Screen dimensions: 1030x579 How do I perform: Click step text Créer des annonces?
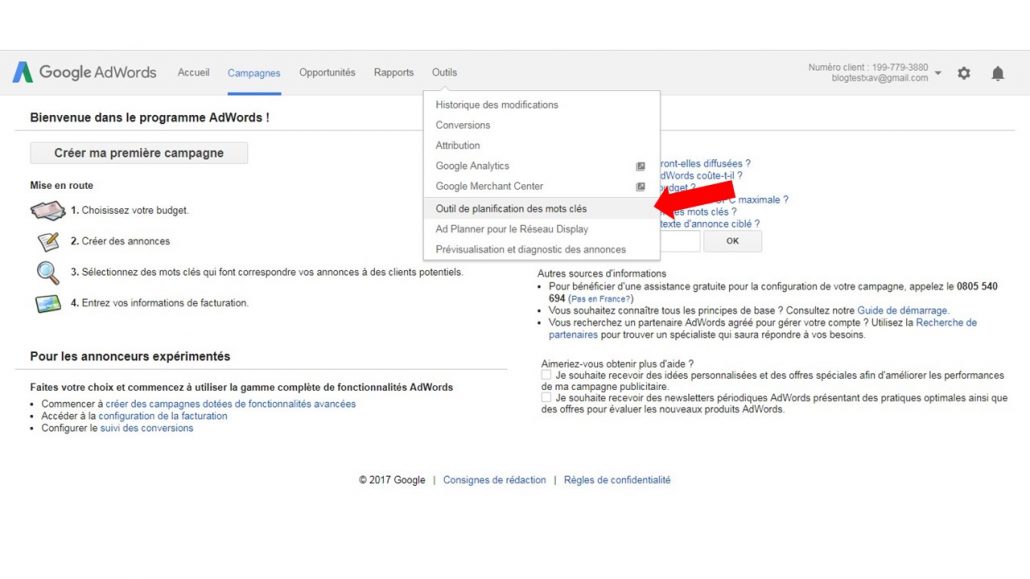click(x=125, y=241)
